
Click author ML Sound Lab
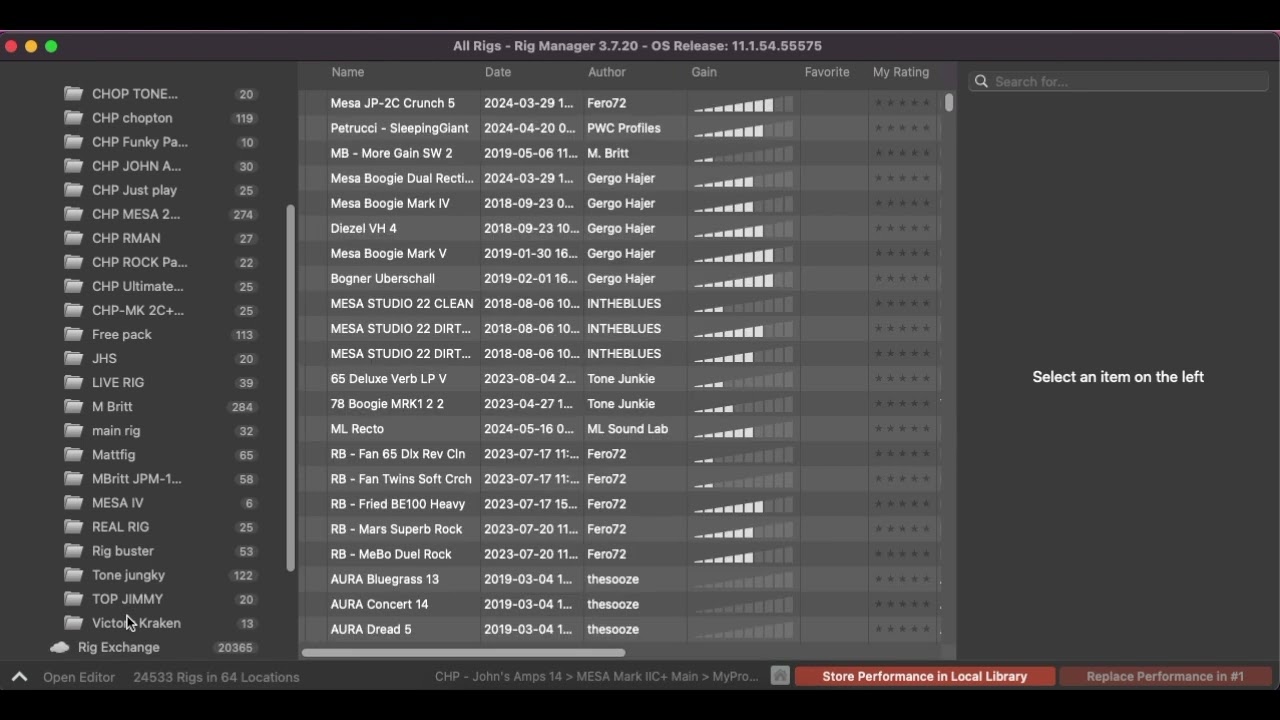tap(627, 429)
